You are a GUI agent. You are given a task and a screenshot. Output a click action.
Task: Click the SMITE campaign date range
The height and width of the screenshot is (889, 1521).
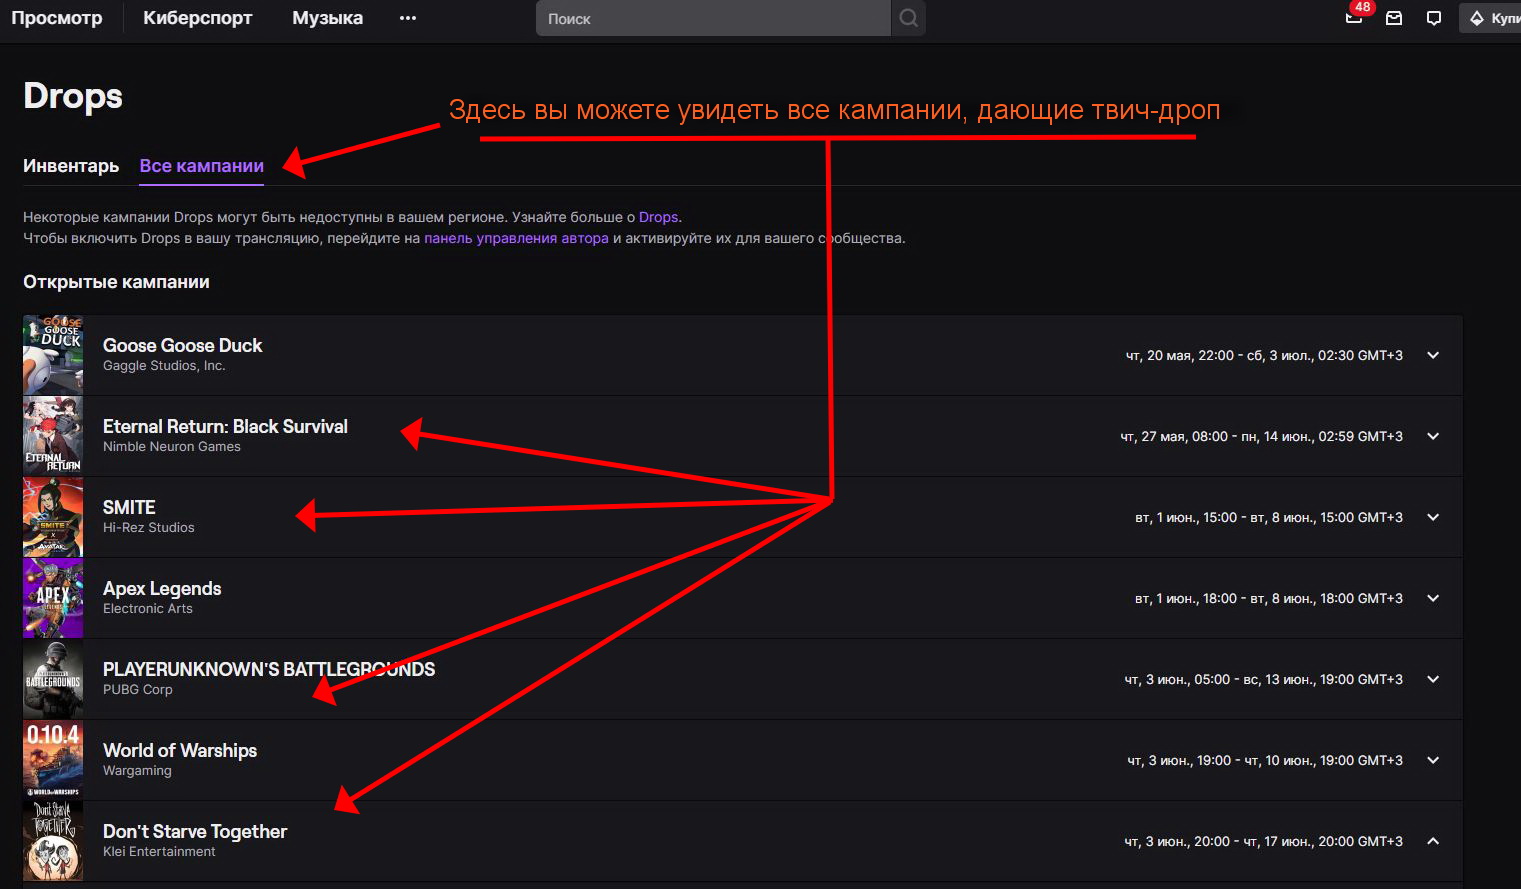point(1269,517)
